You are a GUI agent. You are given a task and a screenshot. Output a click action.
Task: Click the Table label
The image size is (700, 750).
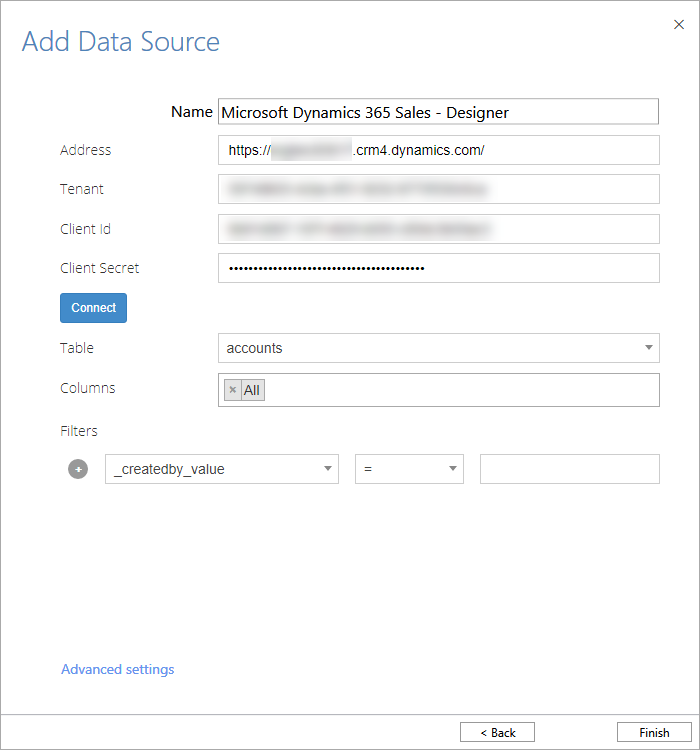[77, 348]
